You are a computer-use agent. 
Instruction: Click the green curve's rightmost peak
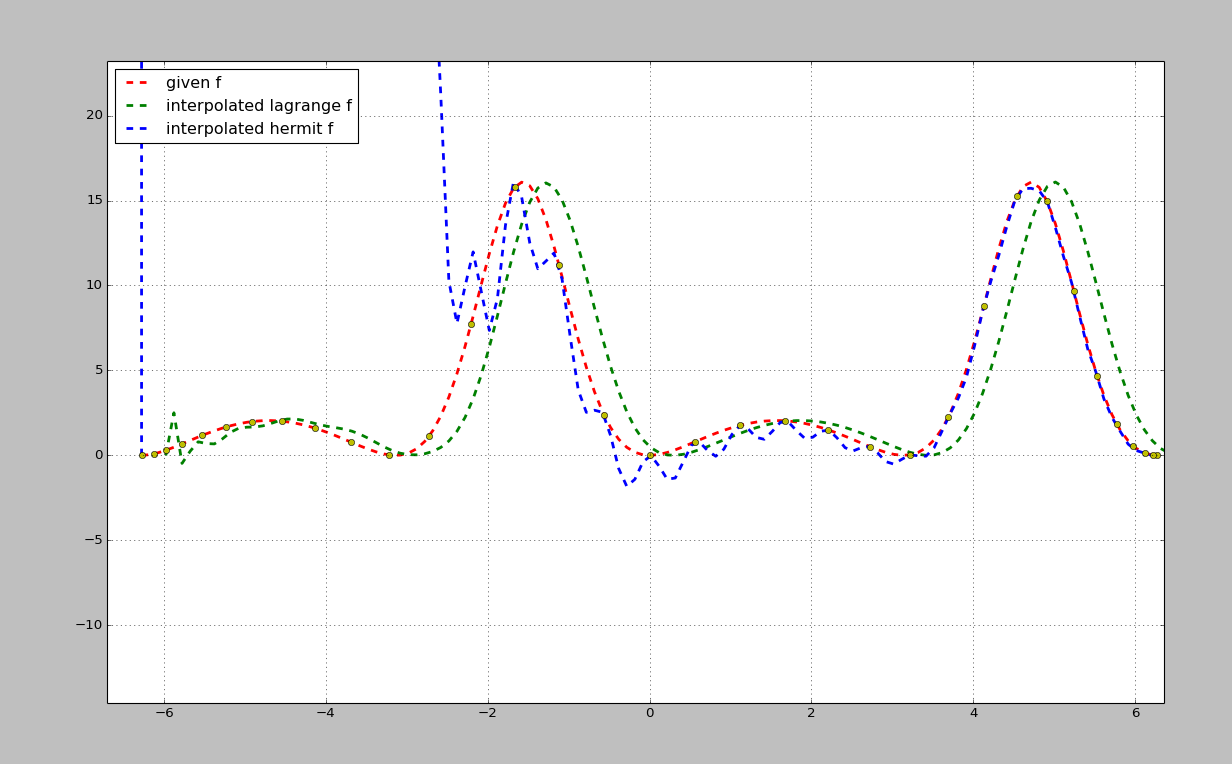pyautogui.click(x=1055, y=180)
